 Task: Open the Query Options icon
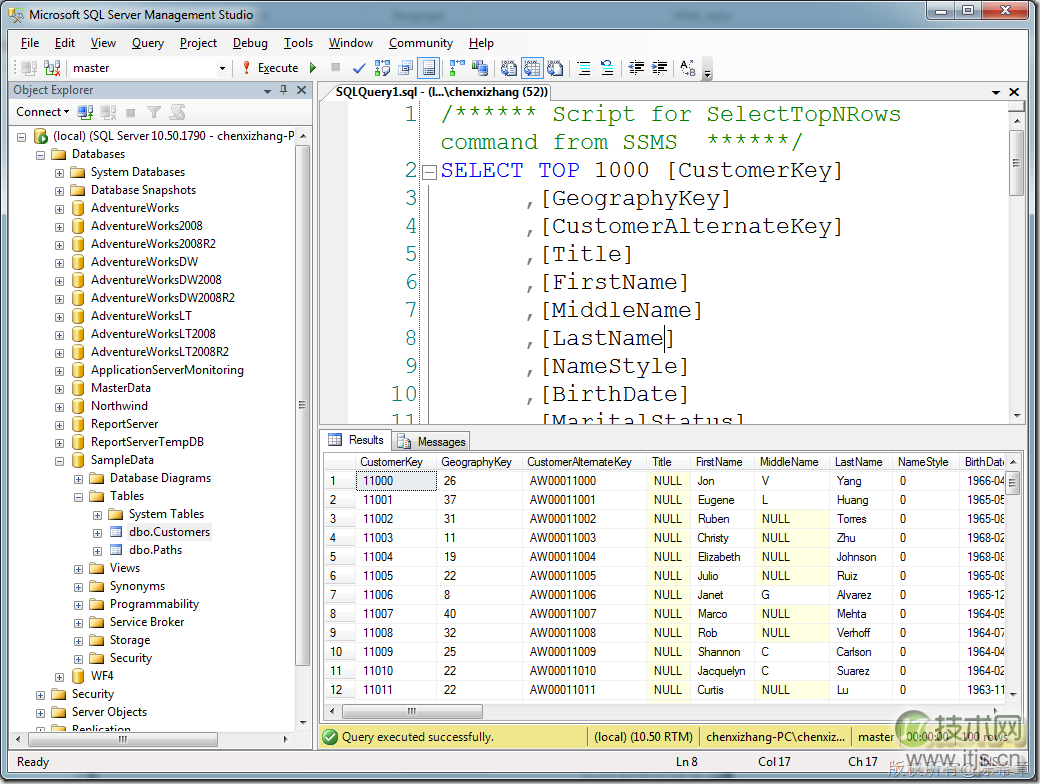pyautogui.click(x=405, y=68)
